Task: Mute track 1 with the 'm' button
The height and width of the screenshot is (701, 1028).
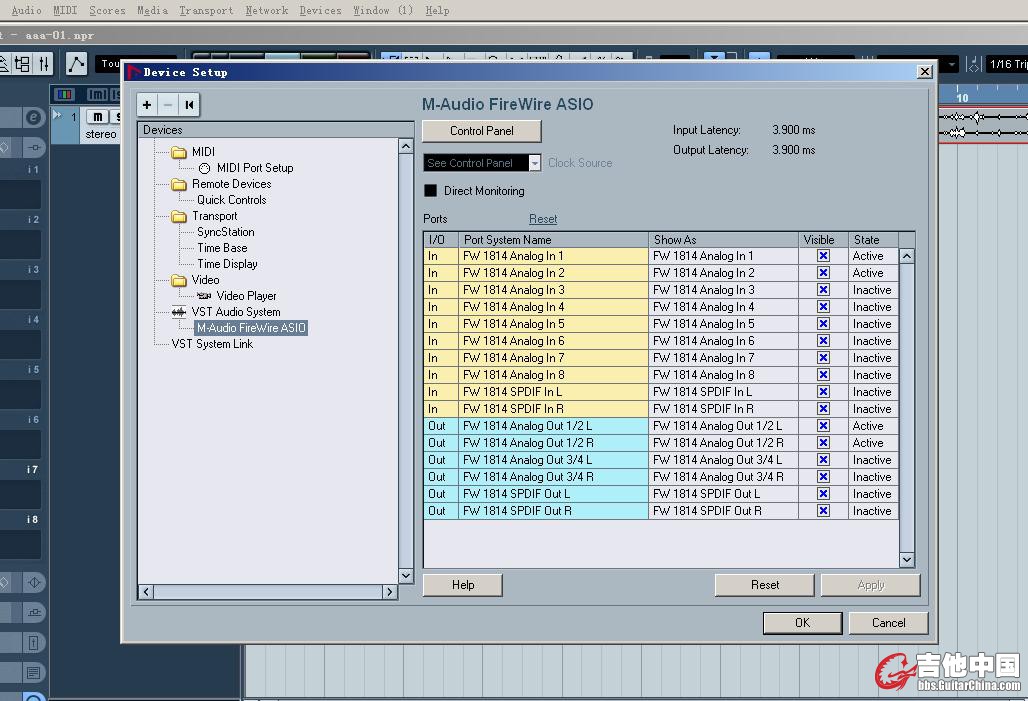Action: [98, 117]
